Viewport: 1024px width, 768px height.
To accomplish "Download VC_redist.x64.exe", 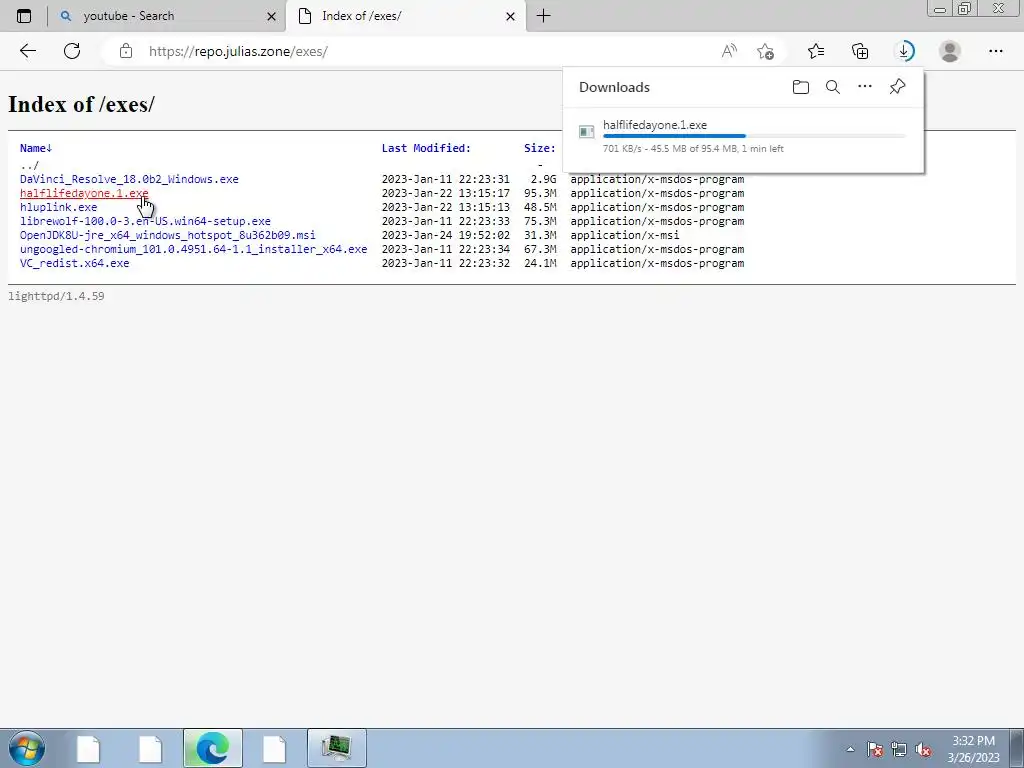I will tap(74, 263).
